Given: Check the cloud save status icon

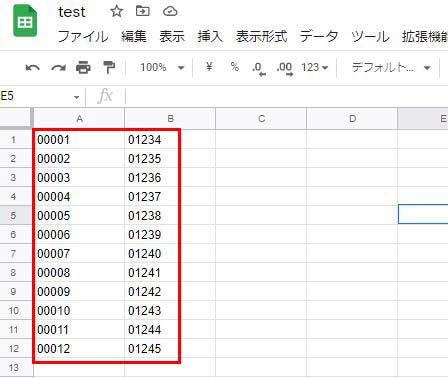Looking at the screenshot, I should click(x=170, y=12).
